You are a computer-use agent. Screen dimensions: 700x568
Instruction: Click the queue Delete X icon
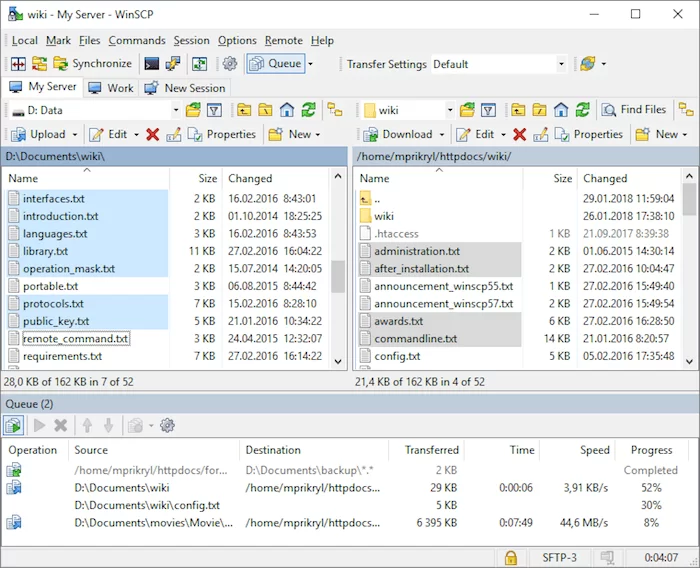(61, 426)
